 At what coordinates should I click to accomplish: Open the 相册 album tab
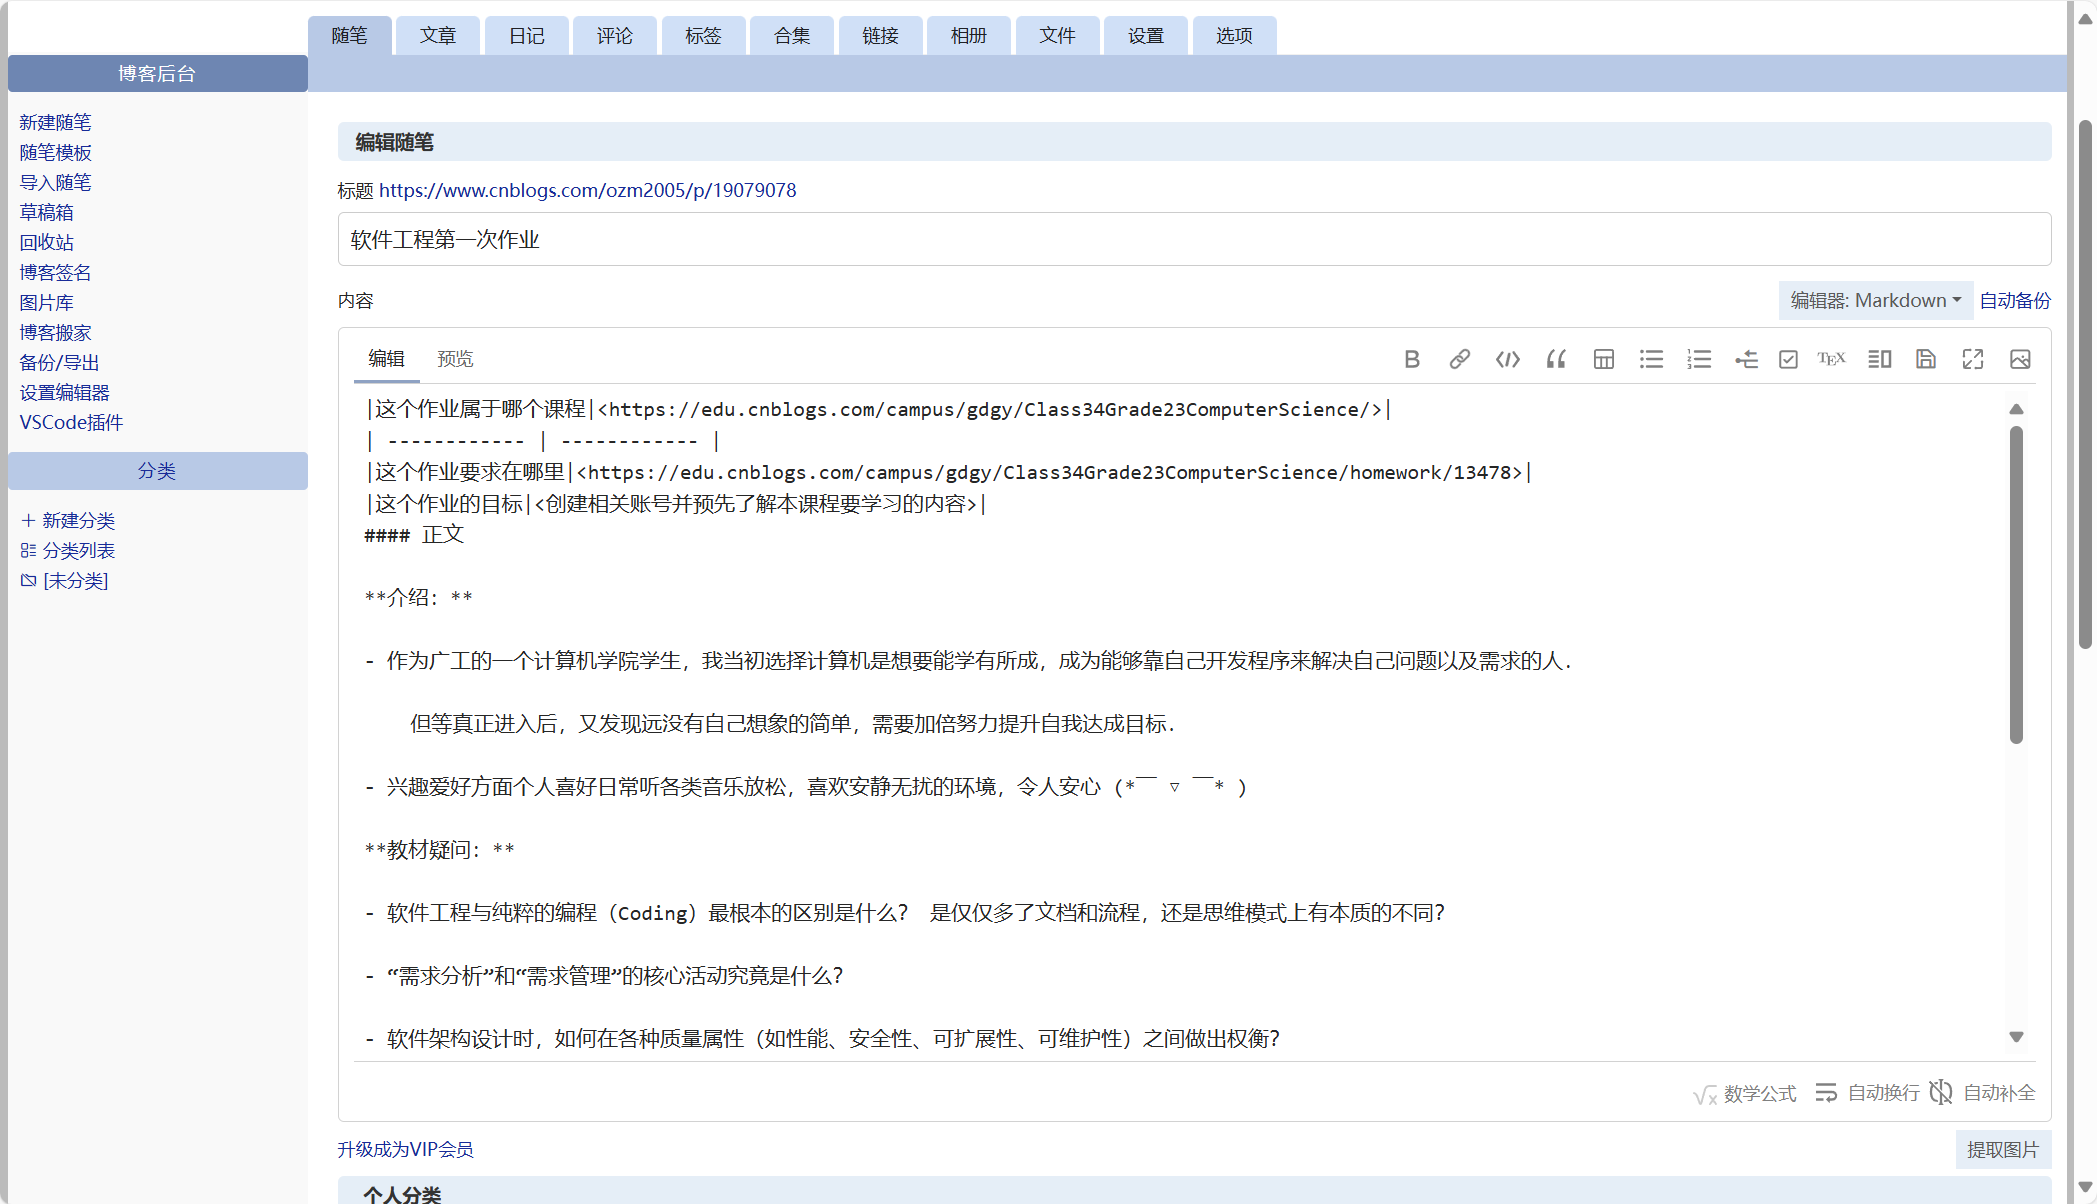tap(967, 35)
